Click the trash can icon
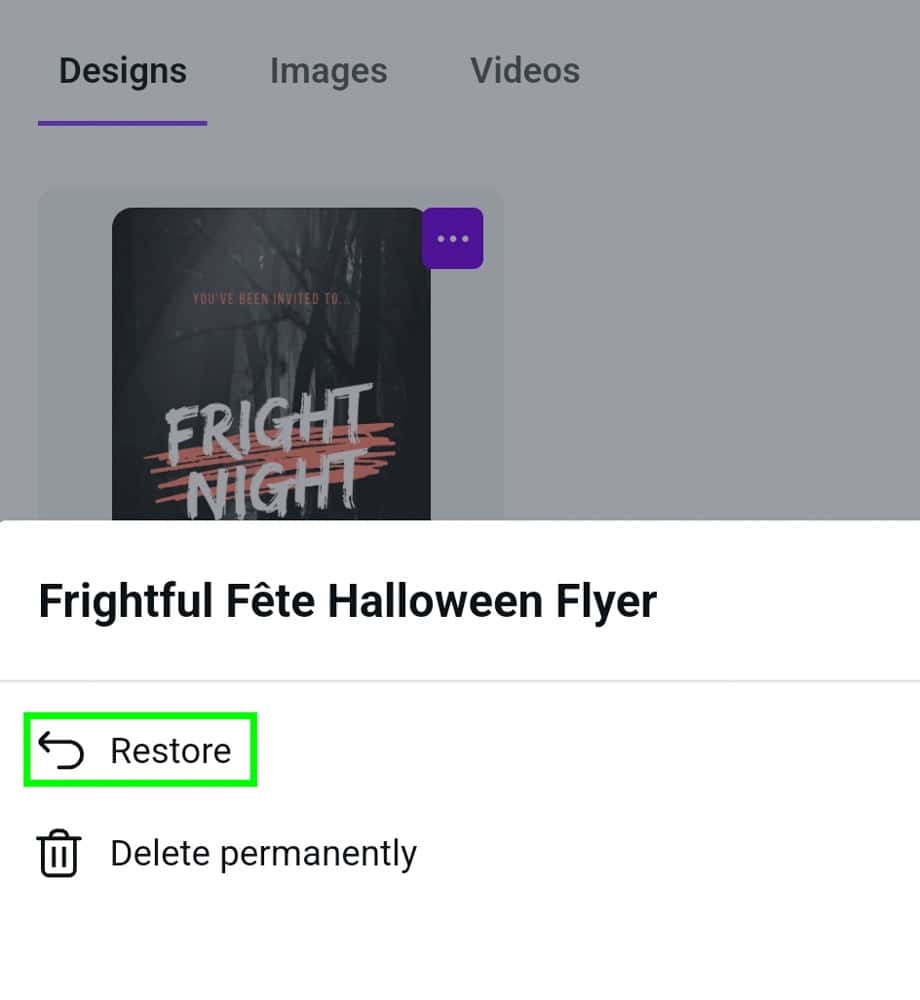Image resolution: width=920 pixels, height=1000 pixels. (59, 854)
